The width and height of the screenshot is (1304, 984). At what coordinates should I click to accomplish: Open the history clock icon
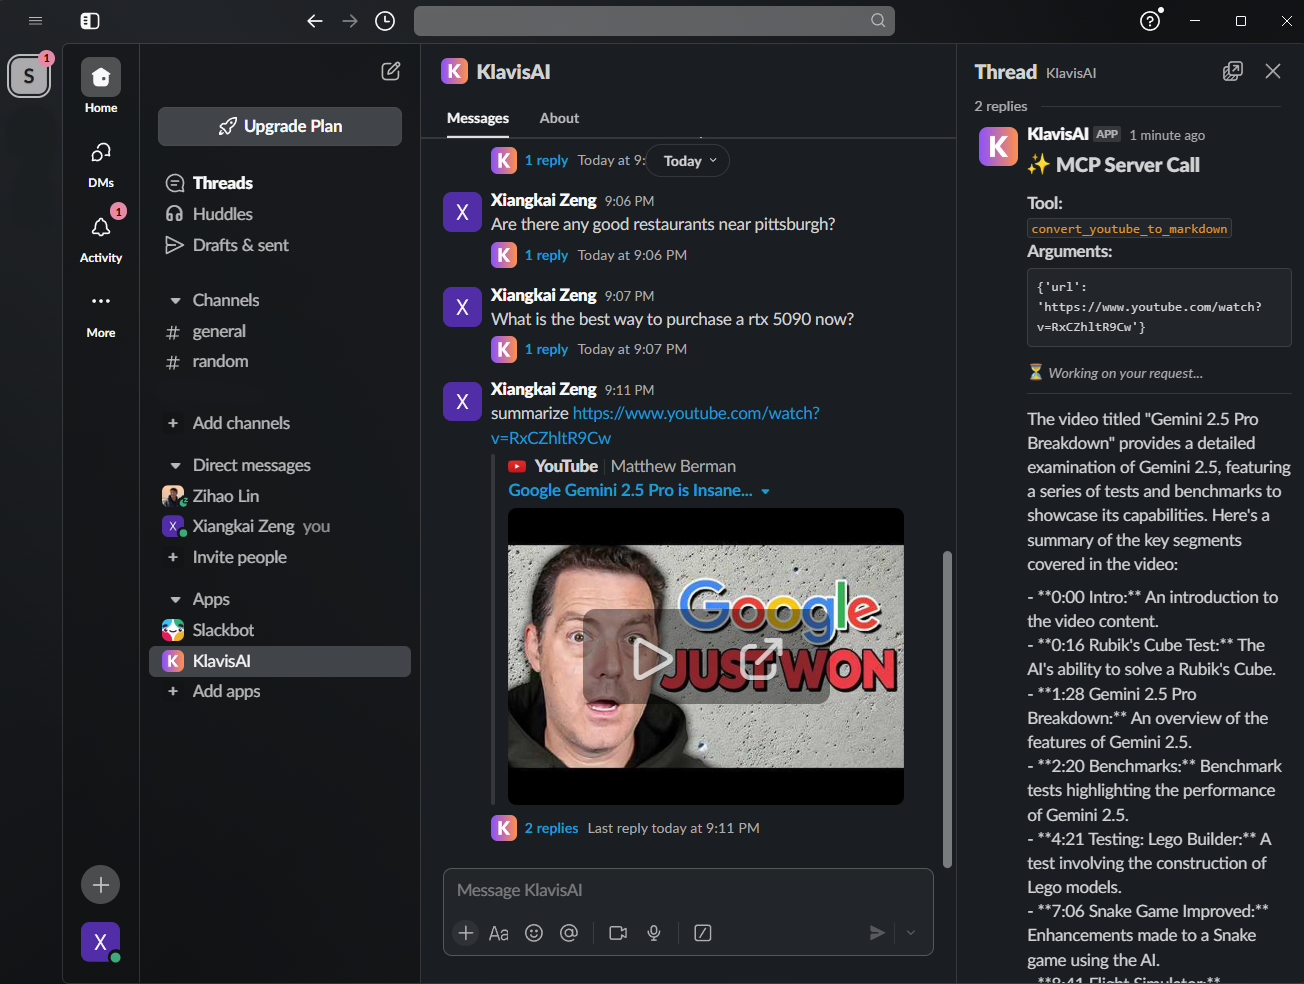(385, 20)
